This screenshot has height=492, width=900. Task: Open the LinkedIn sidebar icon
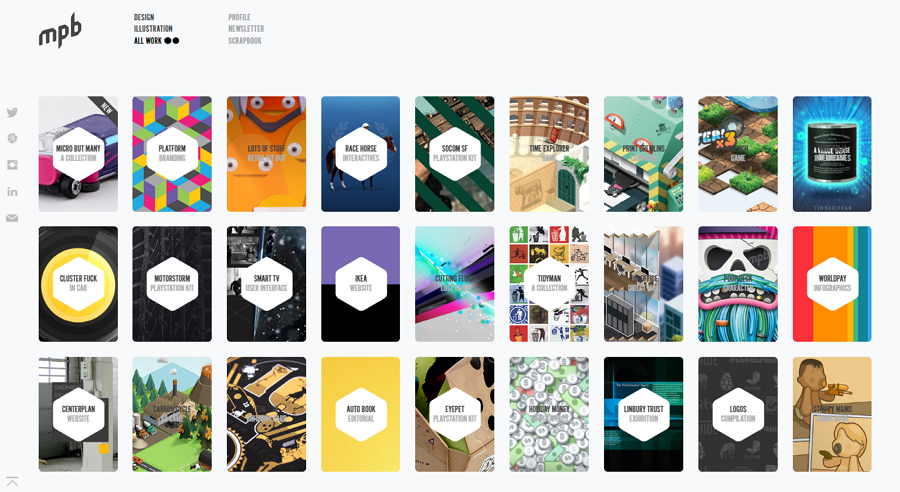[x=12, y=192]
